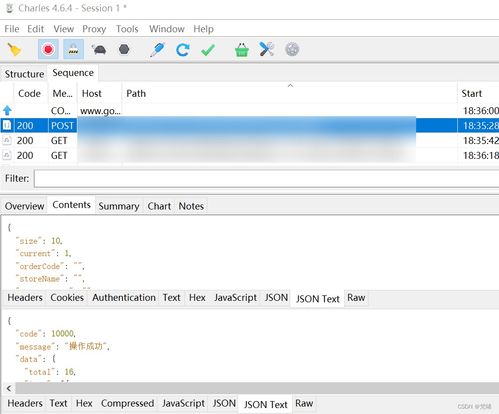Click the horizontal scrollbar left arrow
The image size is (499, 414).
click(9, 388)
